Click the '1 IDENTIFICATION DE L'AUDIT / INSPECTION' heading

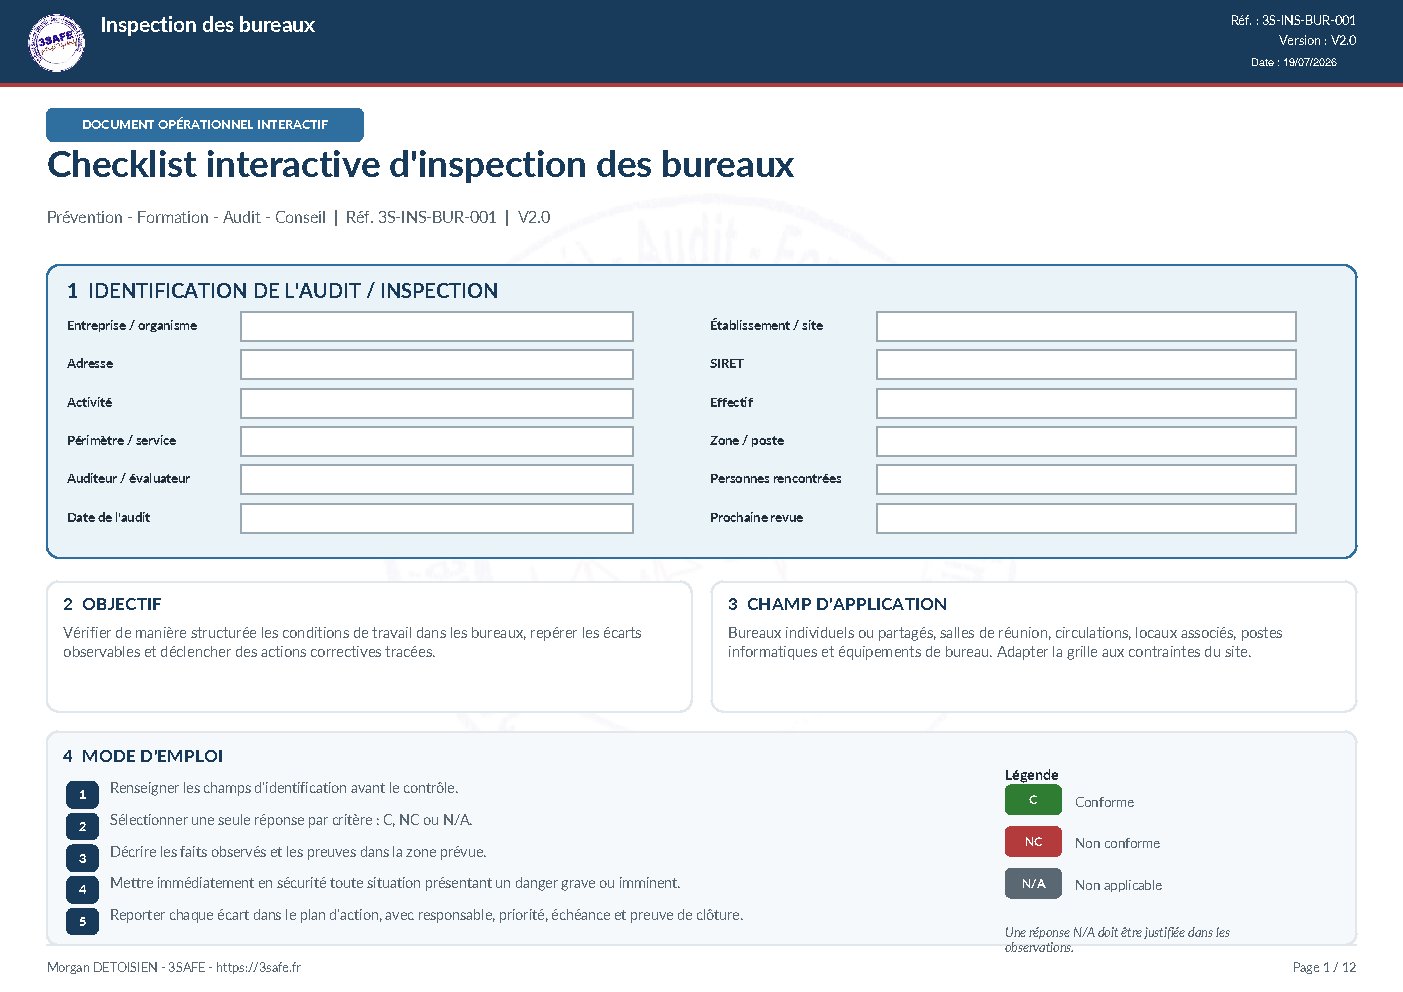pyautogui.click(x=283, y=291)
